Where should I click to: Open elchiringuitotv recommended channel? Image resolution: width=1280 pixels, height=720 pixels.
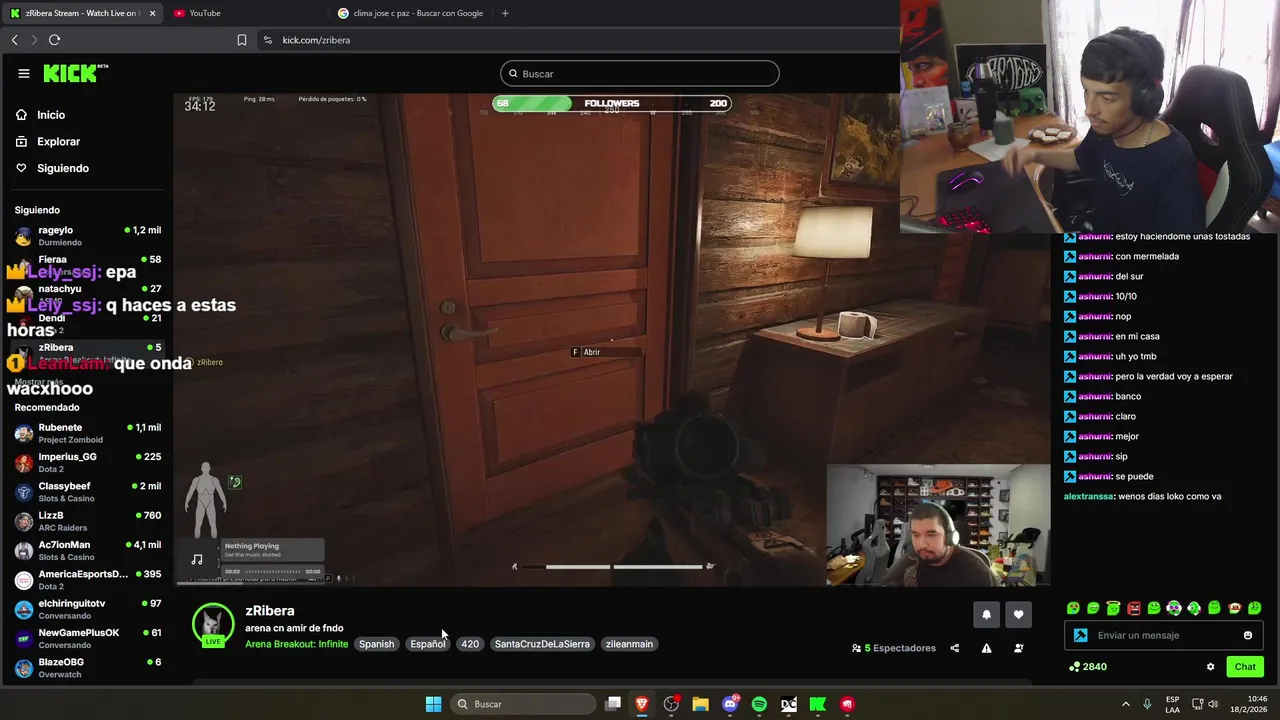coord(88,609)
